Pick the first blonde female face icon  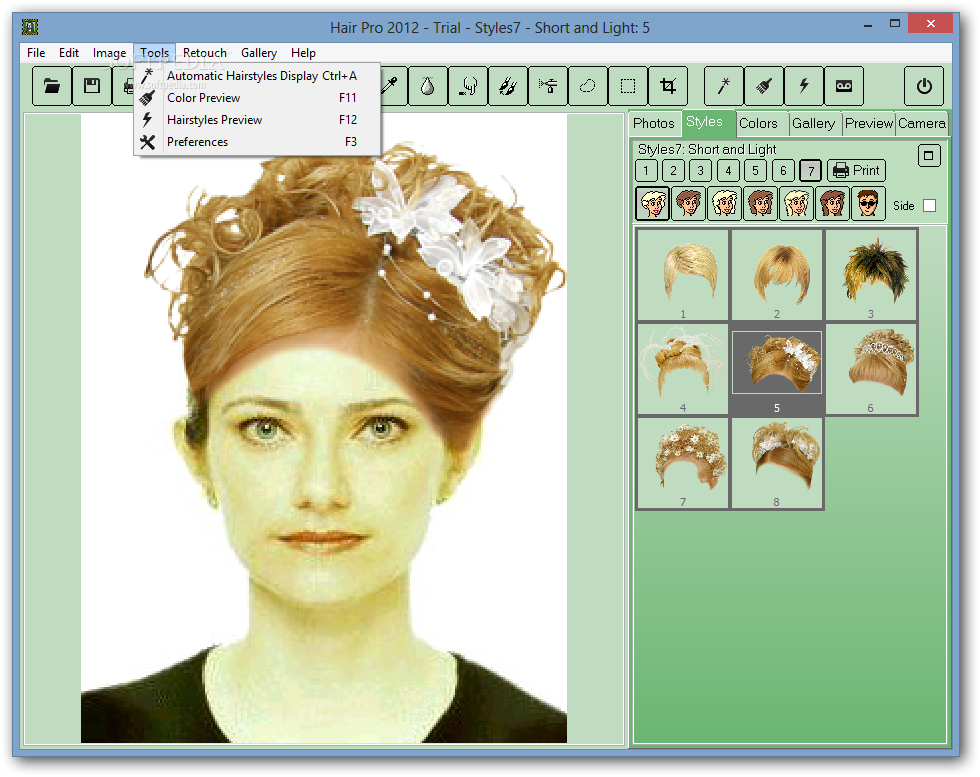click(x=652, y=204)
